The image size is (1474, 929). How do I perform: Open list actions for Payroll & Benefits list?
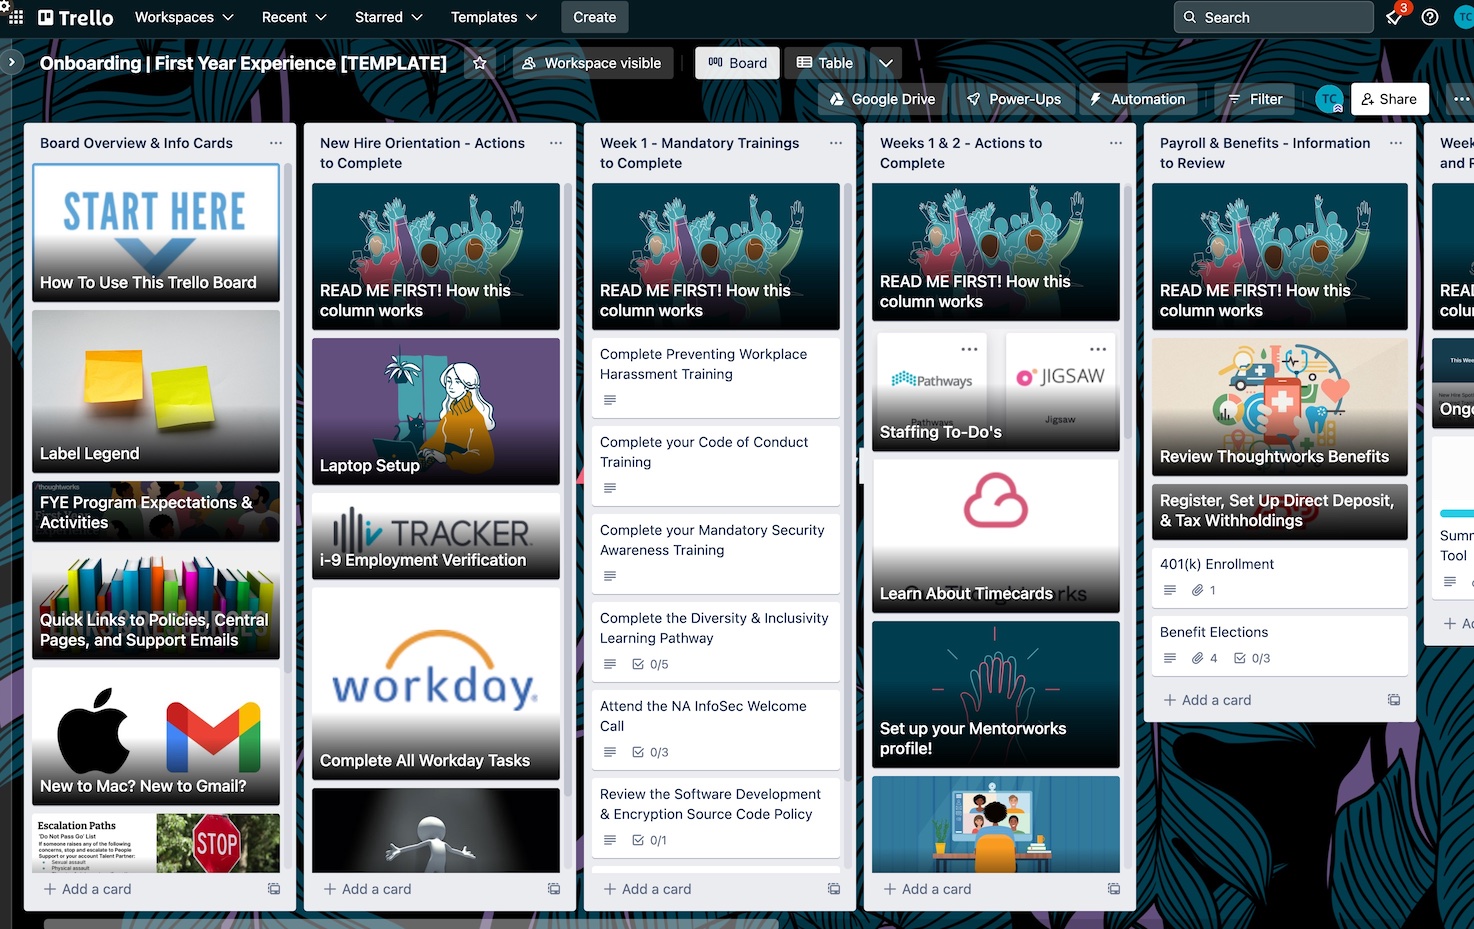pyautogui.click(x=1395, y=143)
